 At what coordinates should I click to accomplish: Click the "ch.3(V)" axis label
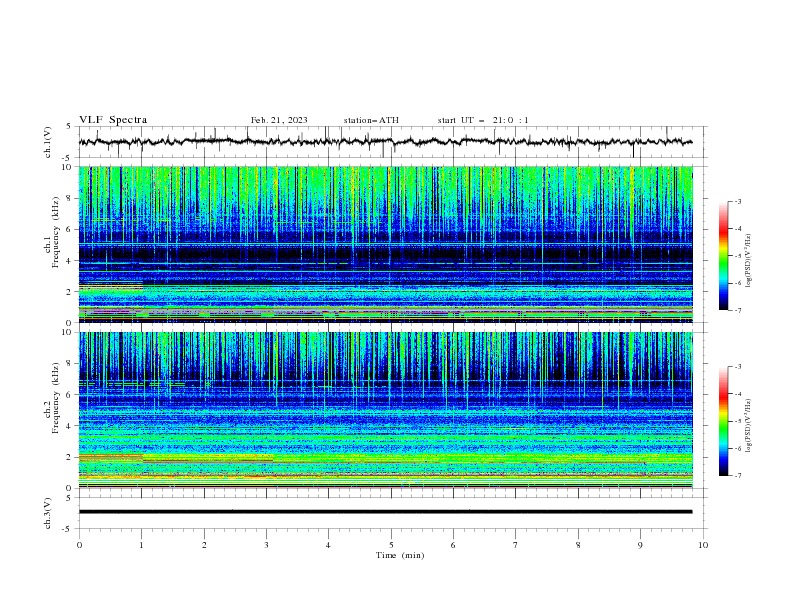[48, 513]
